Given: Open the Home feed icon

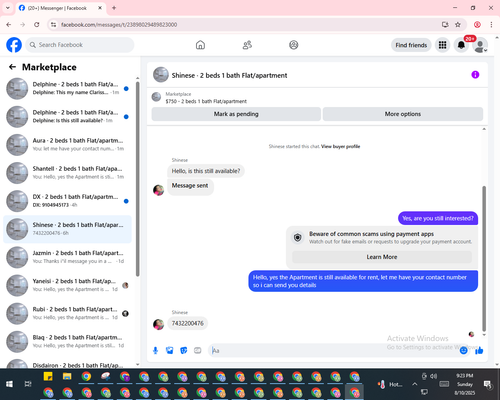Looking at the screenshot, I should [200, 45].
